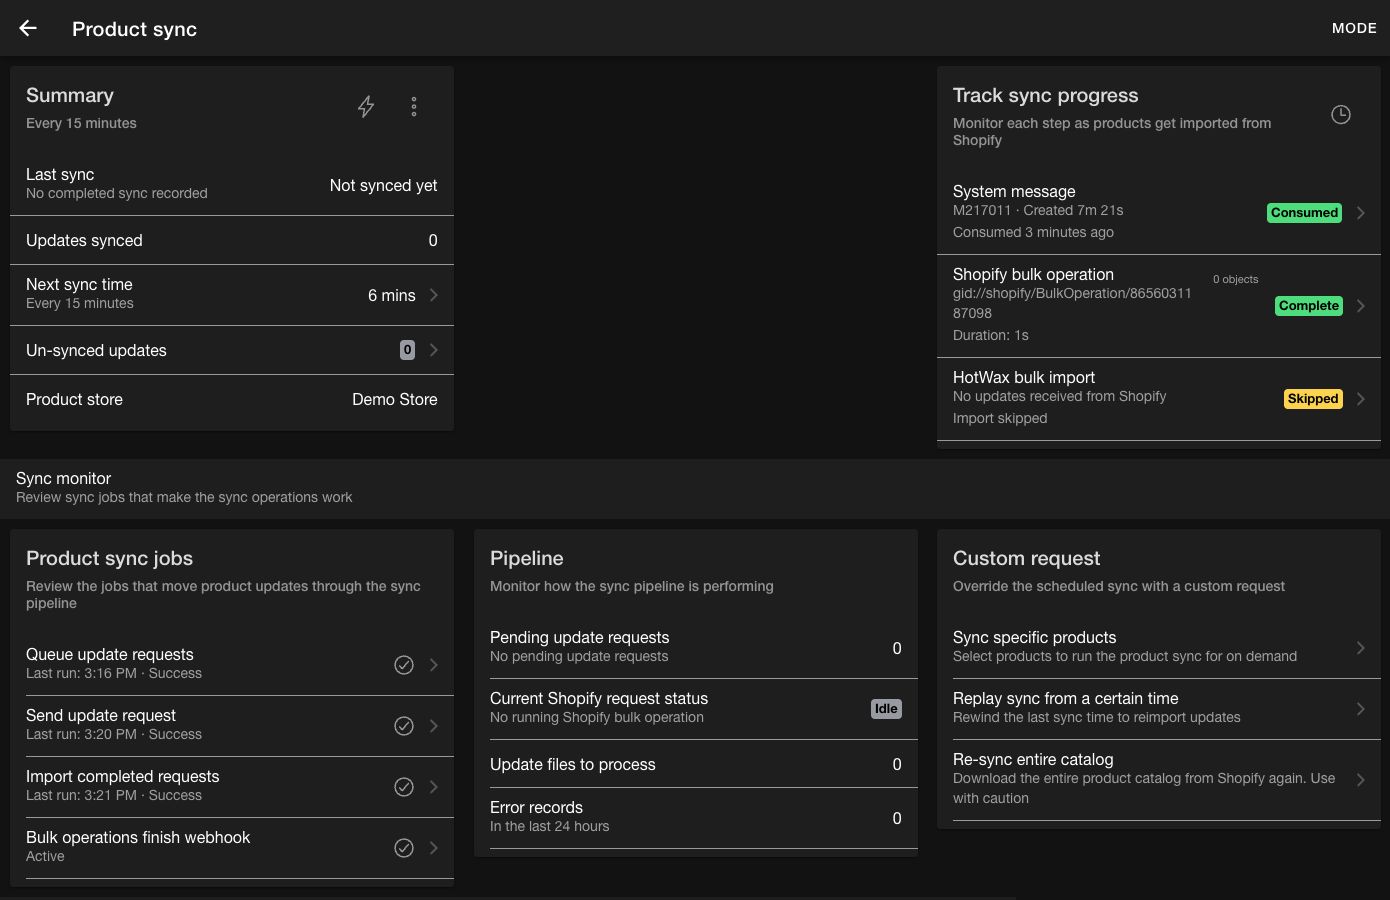Click the Current Shopify request status label

coord(599,699)
